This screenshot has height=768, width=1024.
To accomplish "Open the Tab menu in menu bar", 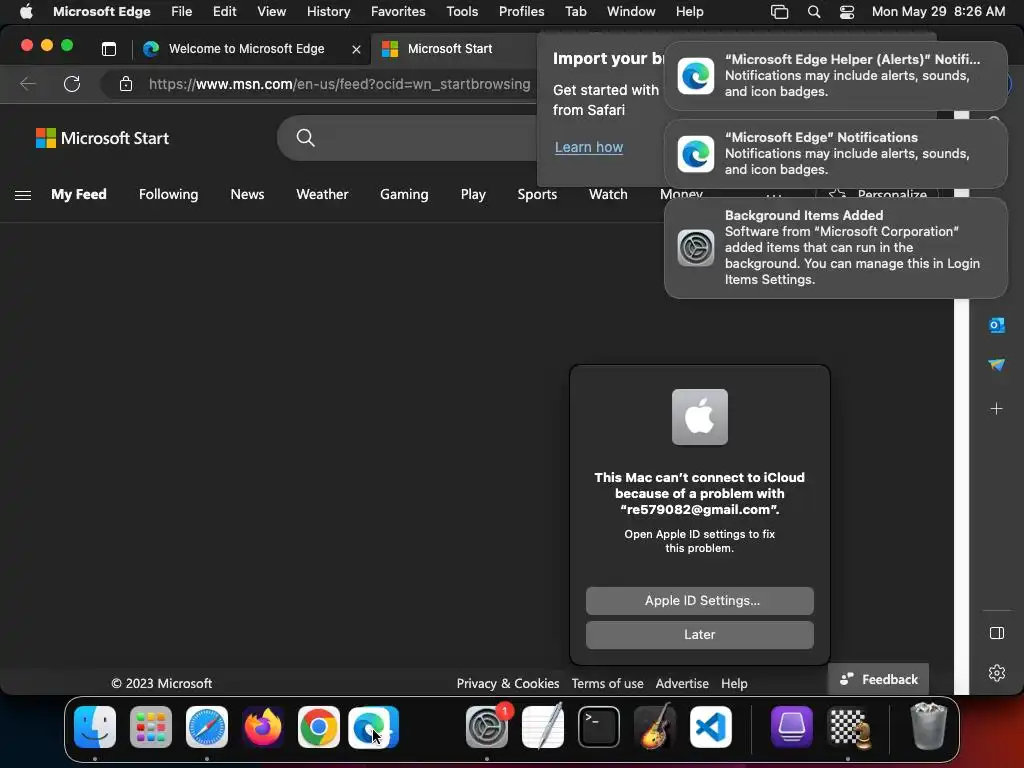I will click(575, 11).
